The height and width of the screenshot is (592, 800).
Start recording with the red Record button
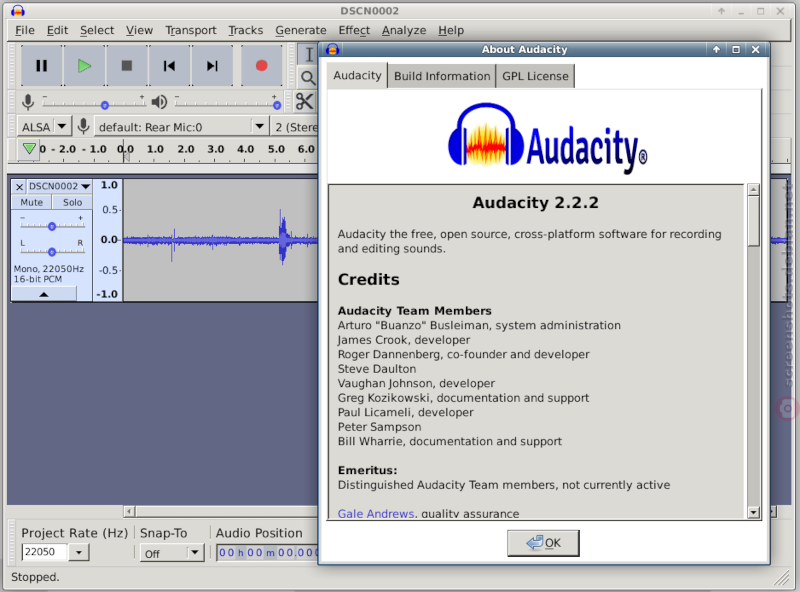(x=262, y=66)
